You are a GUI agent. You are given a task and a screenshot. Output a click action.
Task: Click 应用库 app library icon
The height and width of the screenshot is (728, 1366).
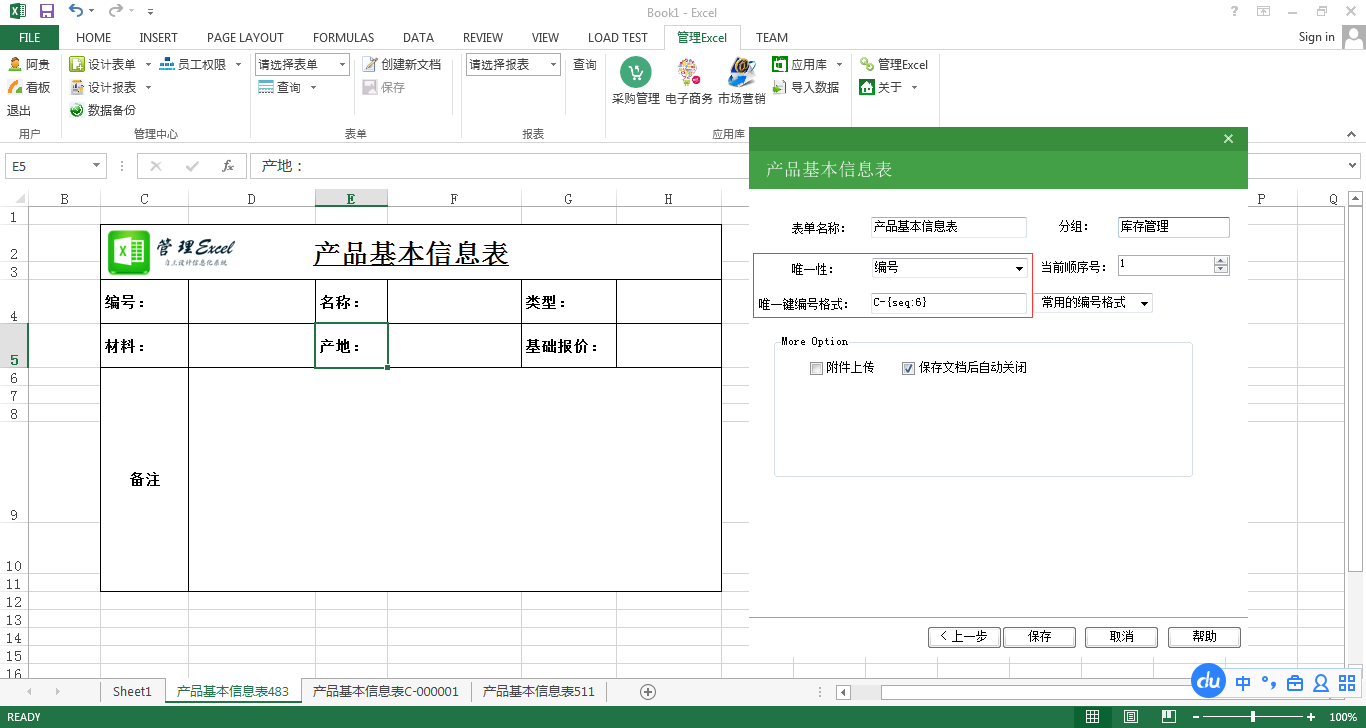click(780, 64)
